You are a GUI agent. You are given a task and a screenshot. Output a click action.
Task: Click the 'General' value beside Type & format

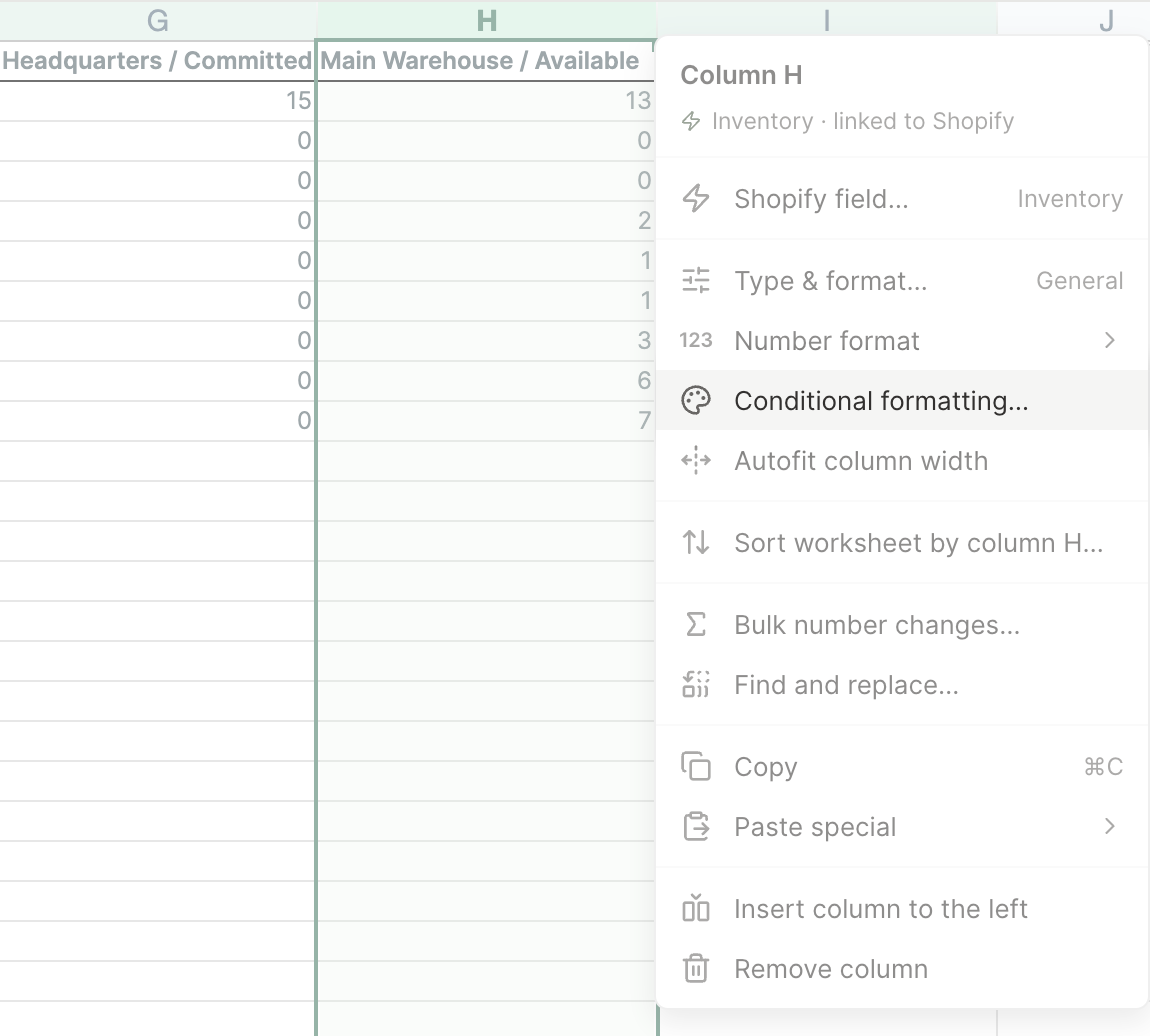[x=1080, y=281]
